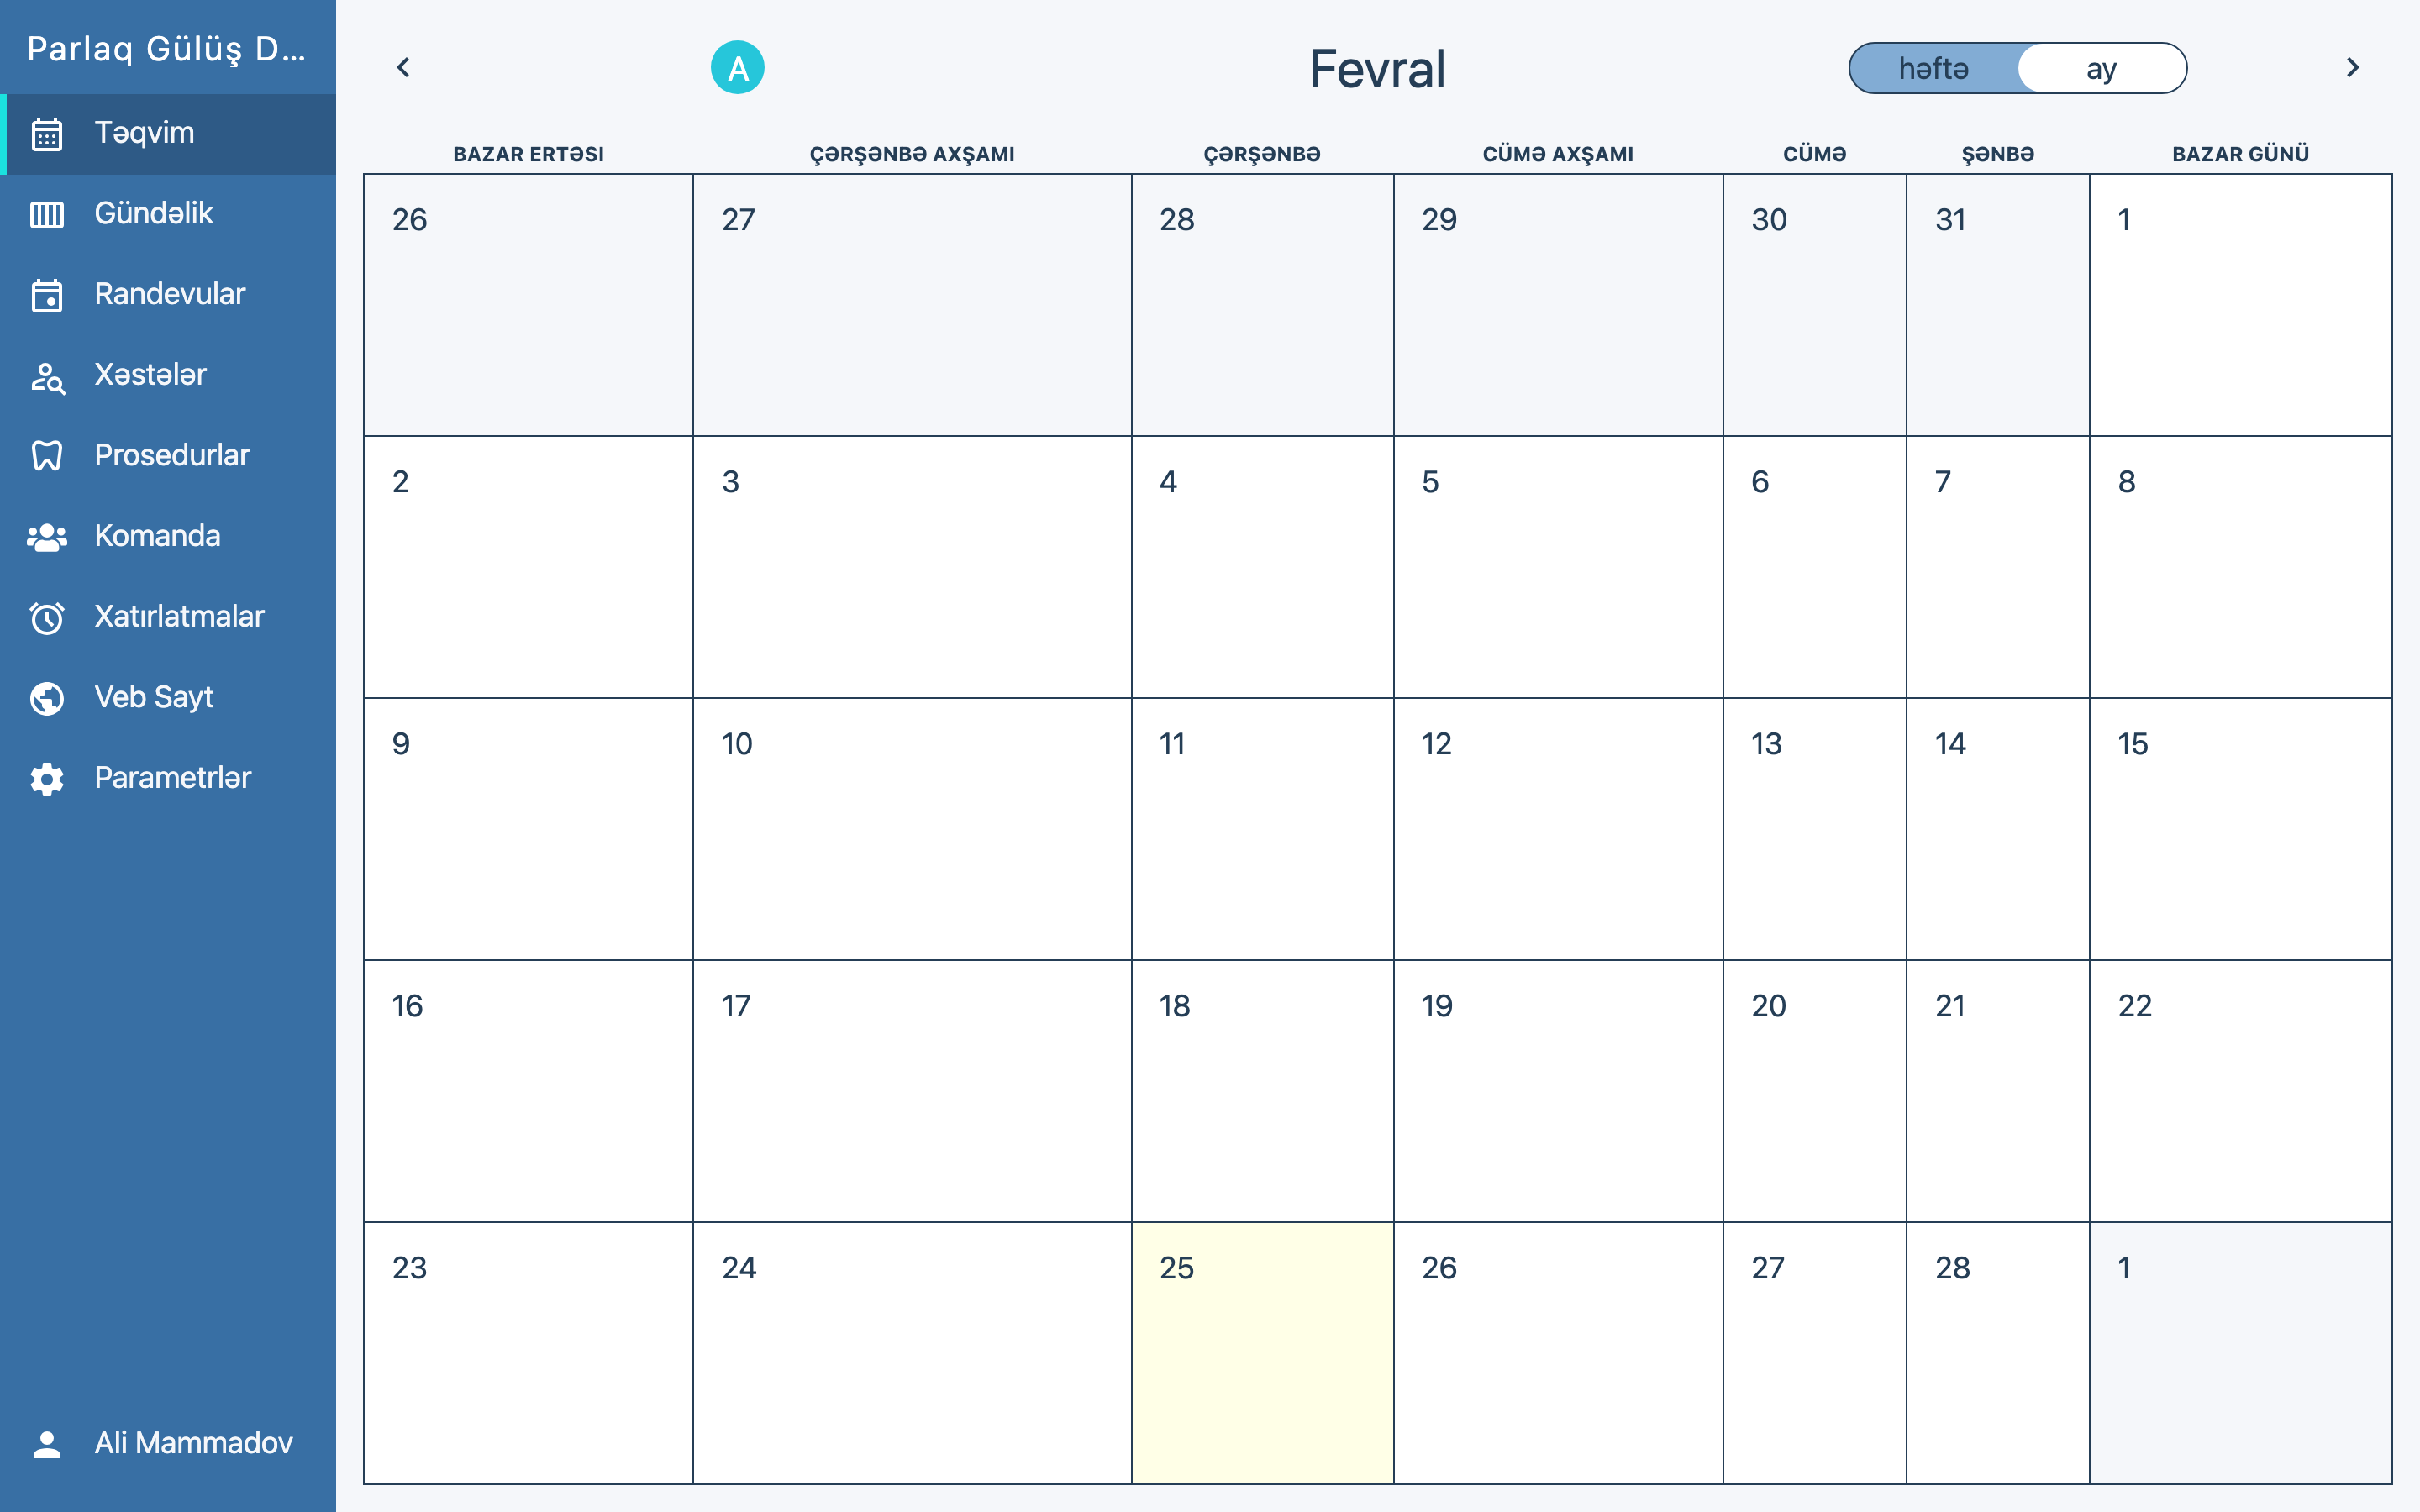Click the Ali Mammadov profile link
2420x1512 pixels.
[x=193, y=1442]
